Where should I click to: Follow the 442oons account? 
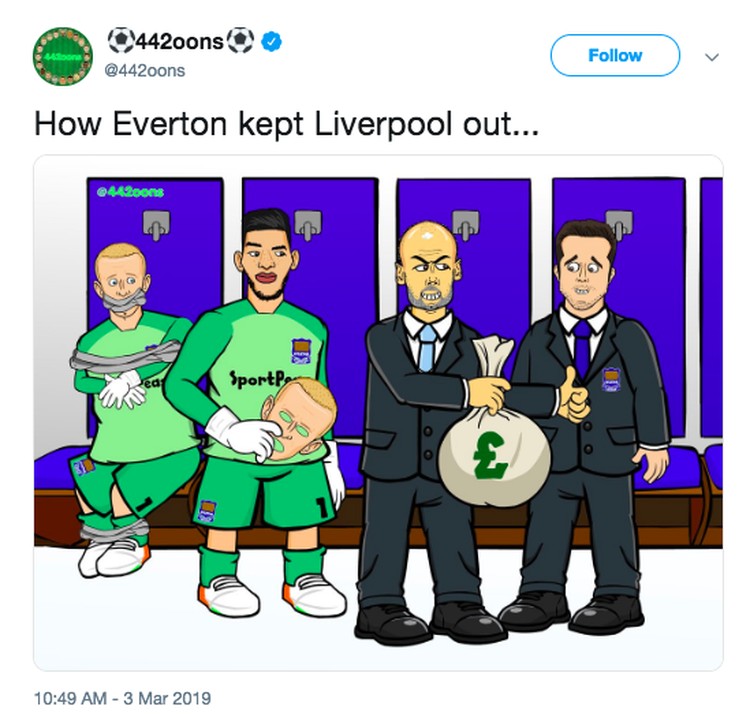pos(615,55)
